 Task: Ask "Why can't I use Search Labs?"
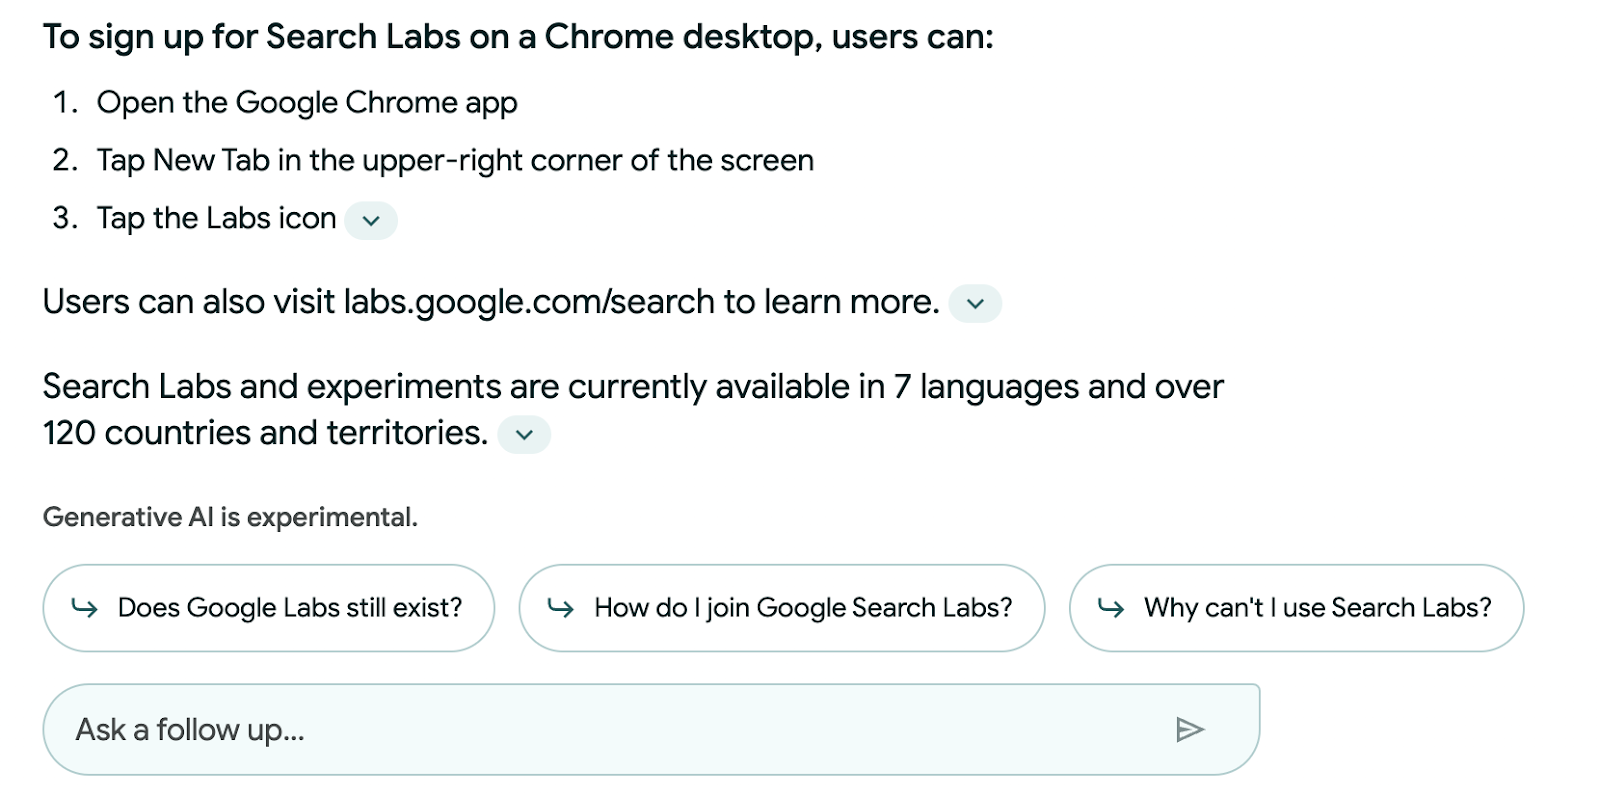(1296, 608)
